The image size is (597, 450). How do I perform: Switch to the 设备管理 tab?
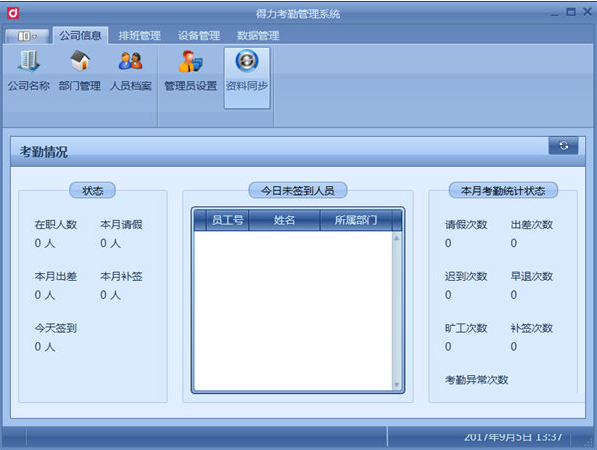[199, 36]
